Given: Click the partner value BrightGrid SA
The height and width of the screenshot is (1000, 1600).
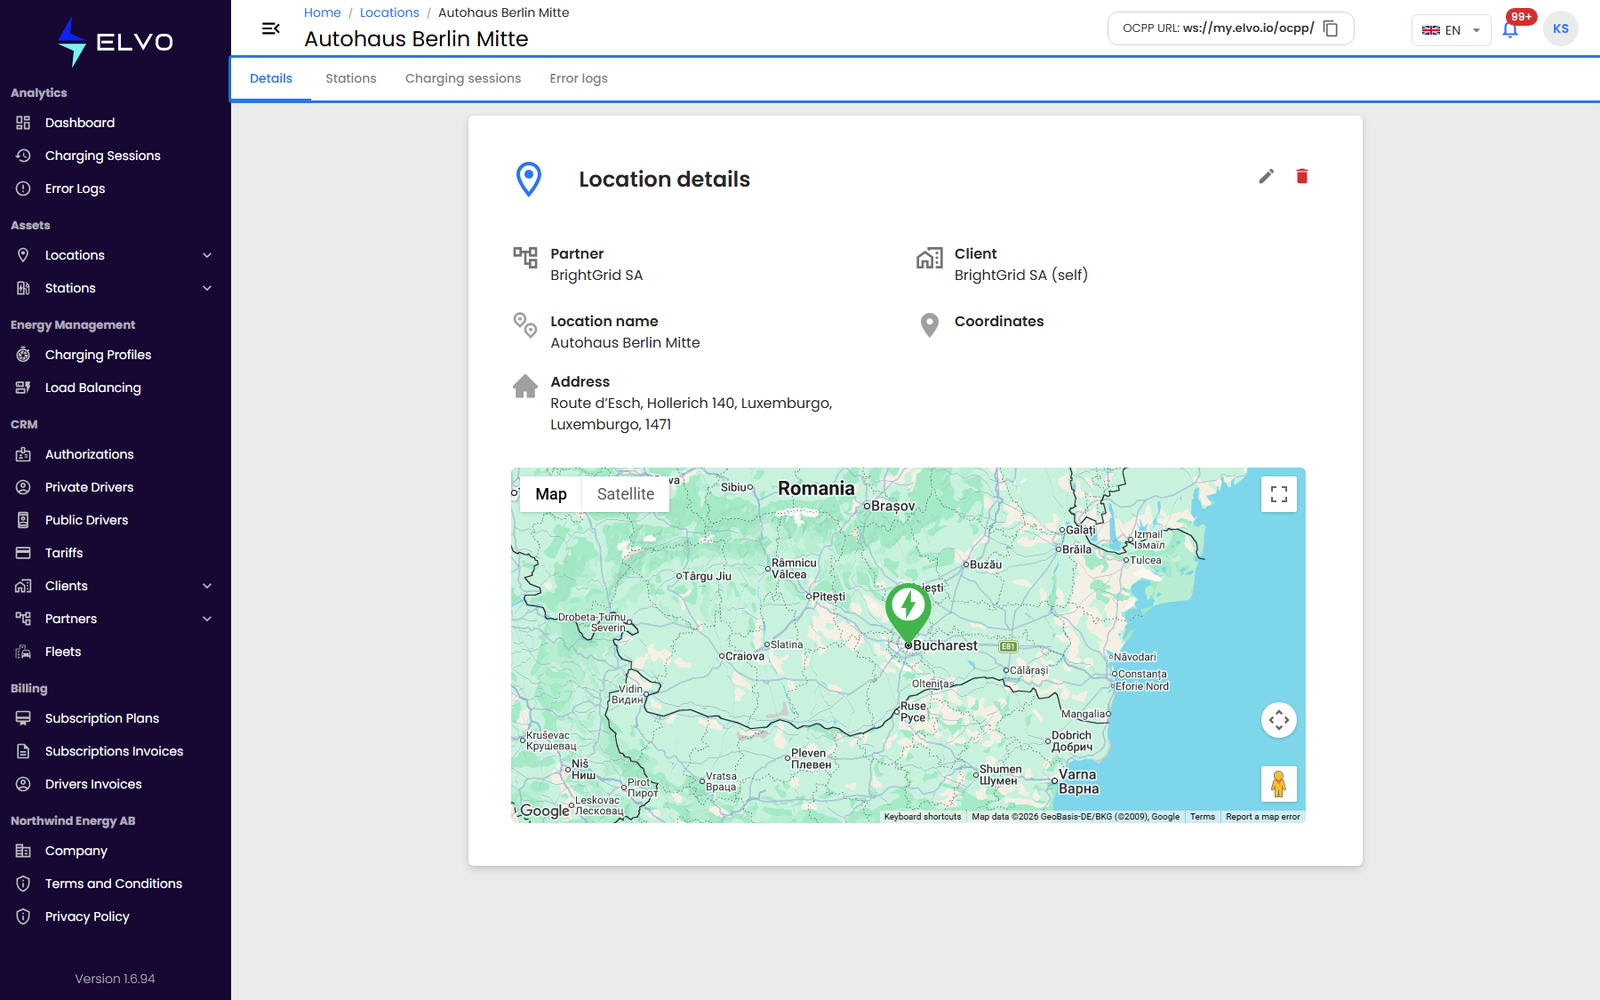Looking at the screenshot, I should (x=597, y=275).
